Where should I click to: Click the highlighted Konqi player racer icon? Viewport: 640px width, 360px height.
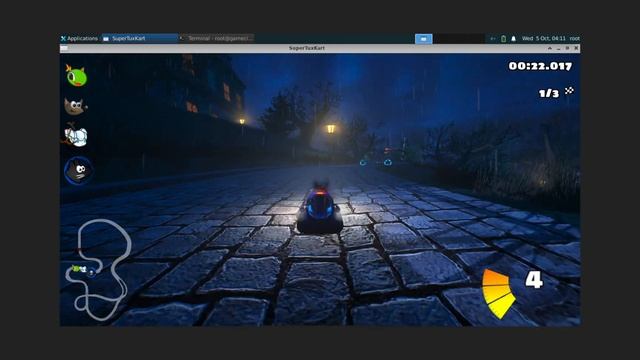[78, 170]
